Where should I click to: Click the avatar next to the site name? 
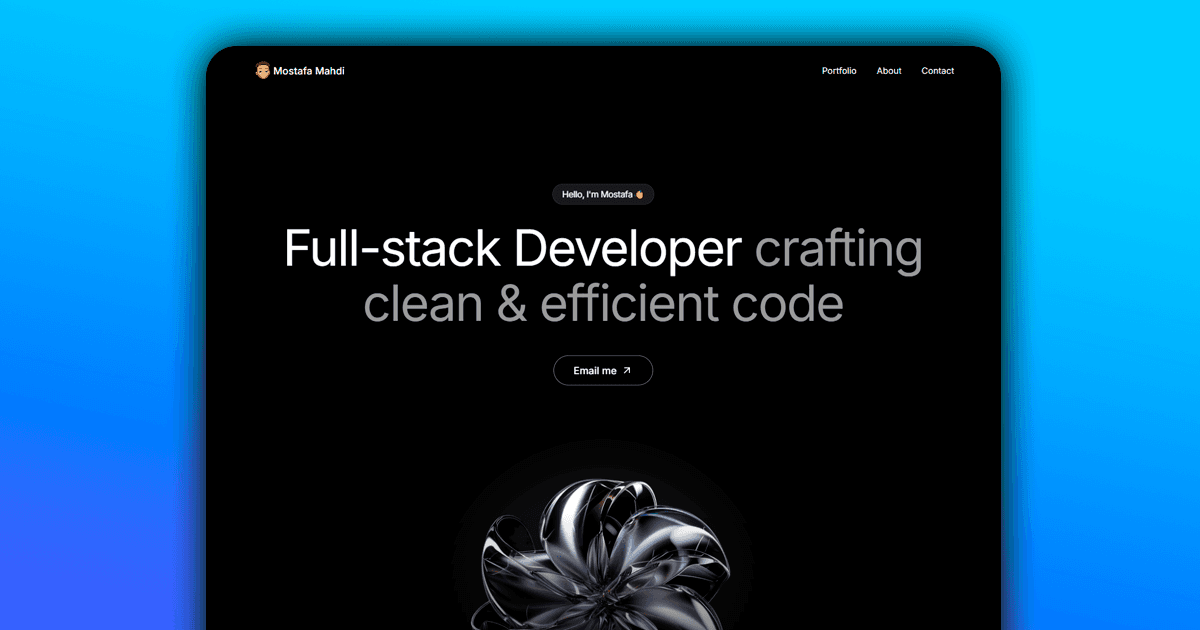pyautogui.click(x=264, y=70)
